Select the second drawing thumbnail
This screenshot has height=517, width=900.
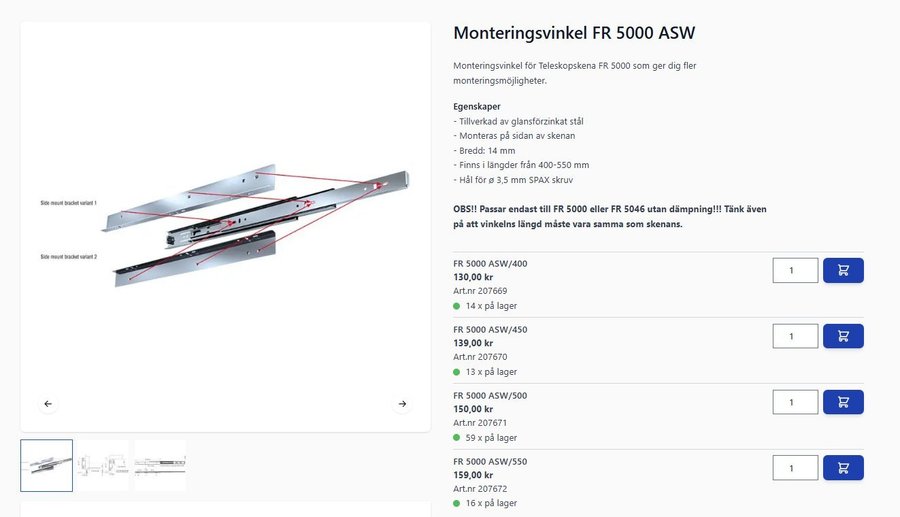tap(104, 465)
